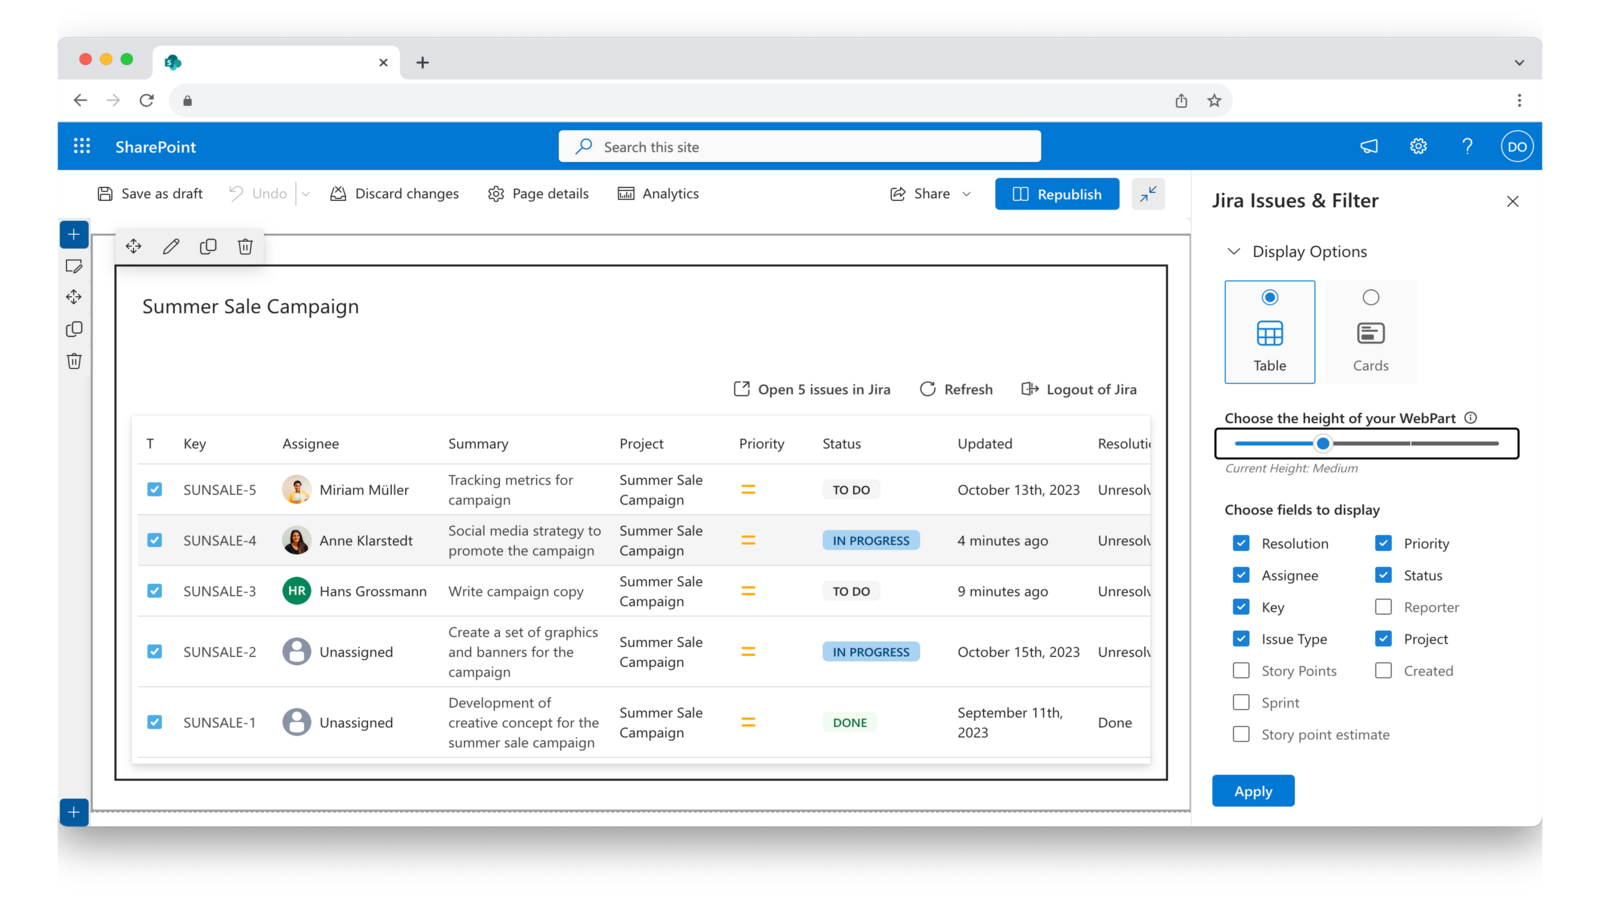Viewport: 1600px width, 900px height.
Task: Open Analytics in the command bar
Action: (658, 194)
